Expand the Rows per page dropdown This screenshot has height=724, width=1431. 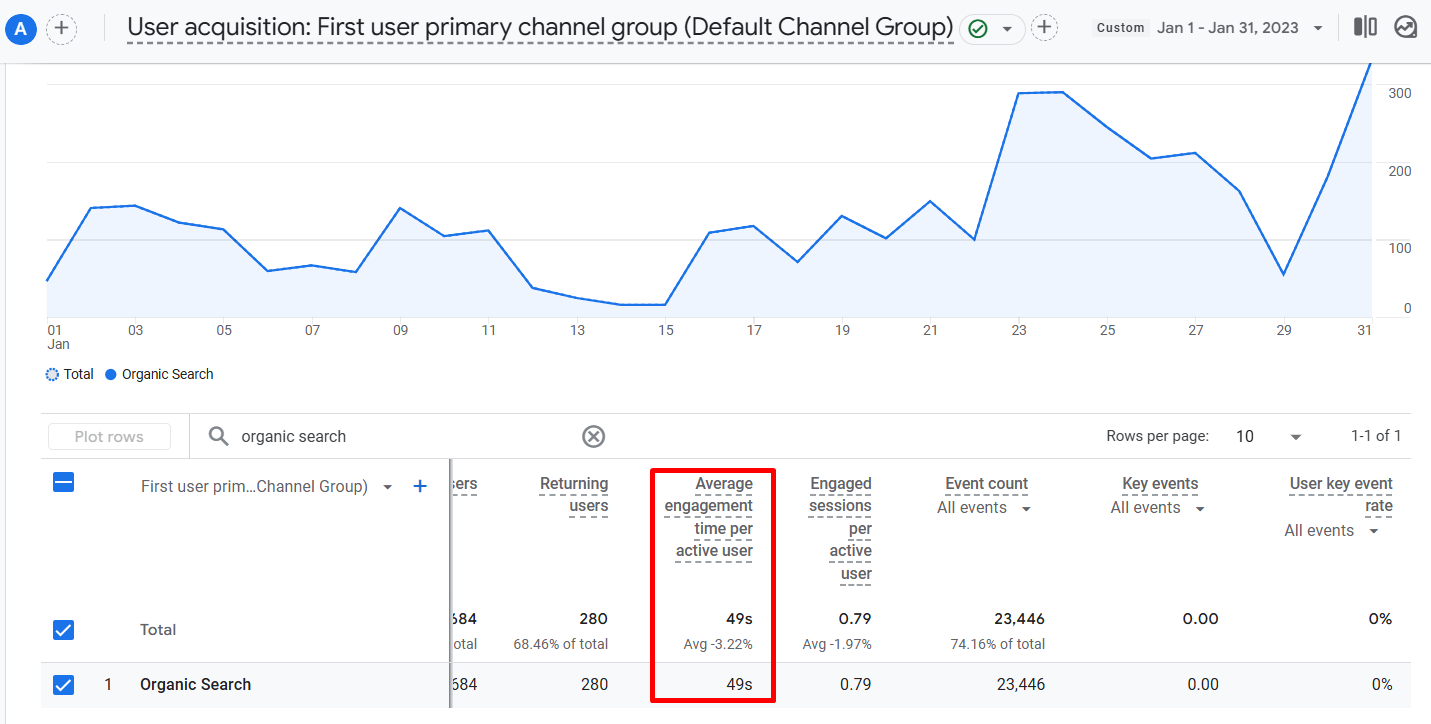[x=1296, y=437]
